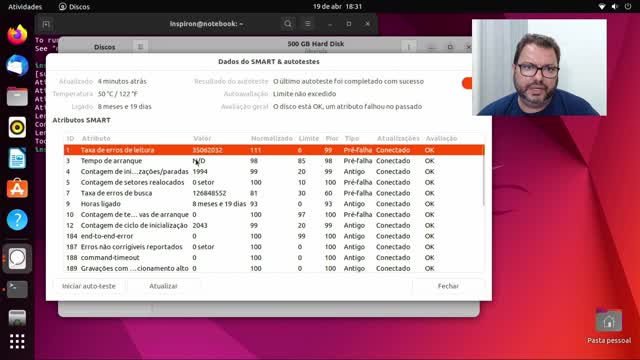Screen dimensions: 640x360
Task: Toggle the SMART enabled switch
Action: [467, 83]
